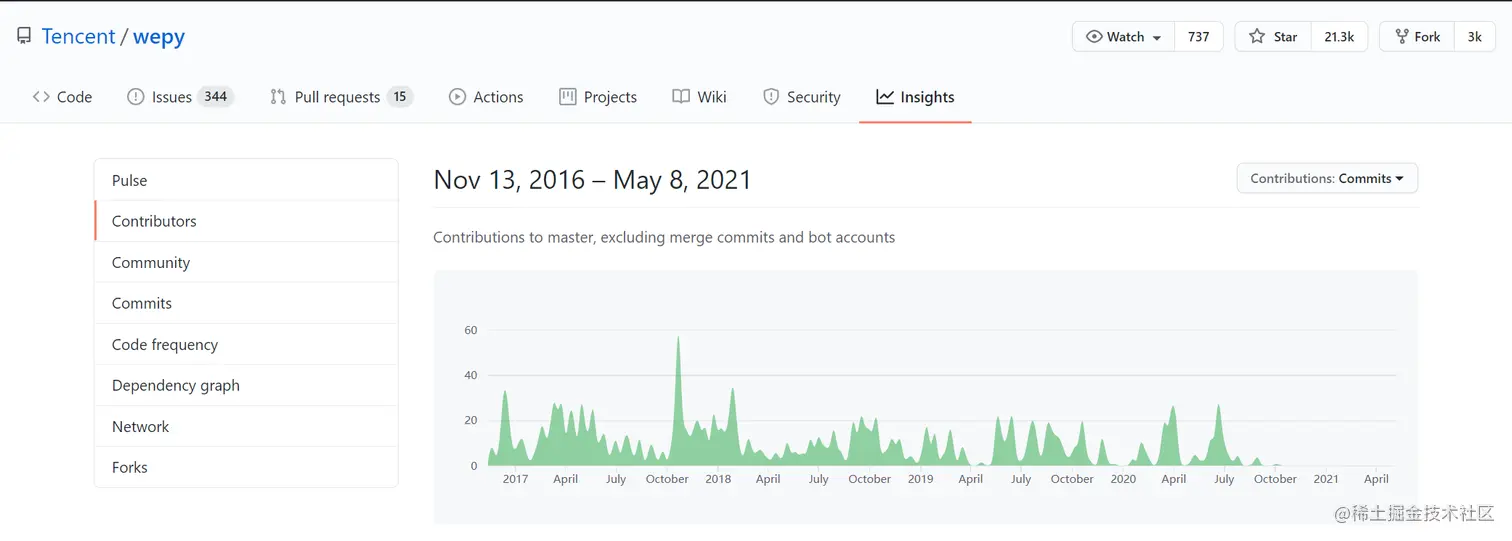Click the 2020 axis label

click(1123, 479)
